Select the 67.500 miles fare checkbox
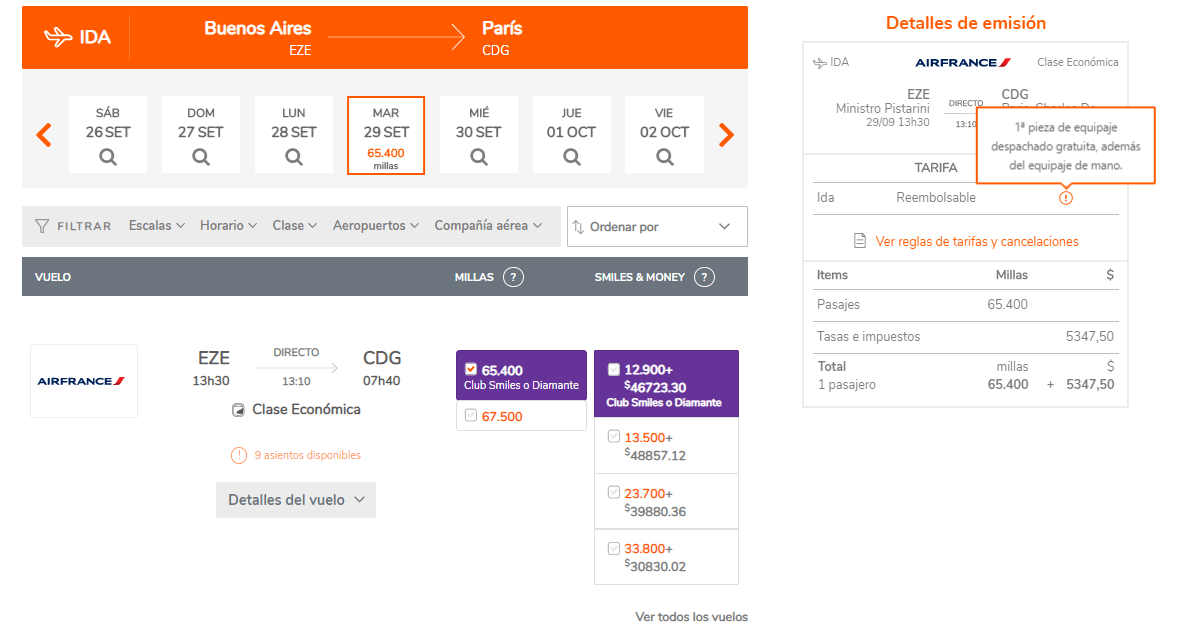Screen dimensions: 1190x628 coord(471,415)
